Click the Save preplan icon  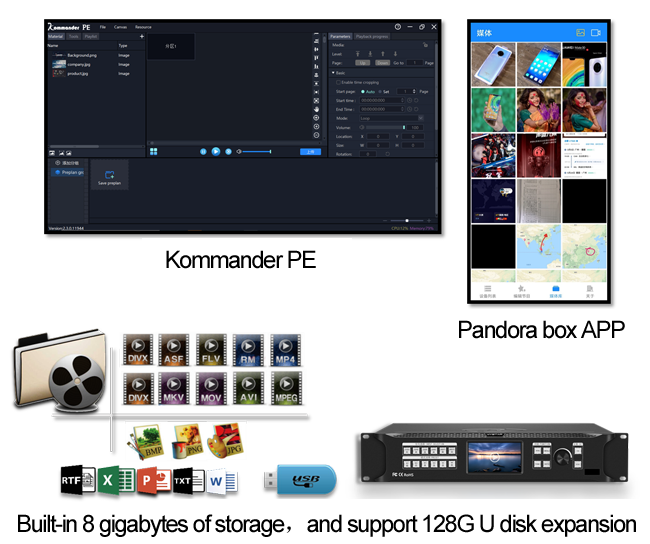tap(109, 175)
